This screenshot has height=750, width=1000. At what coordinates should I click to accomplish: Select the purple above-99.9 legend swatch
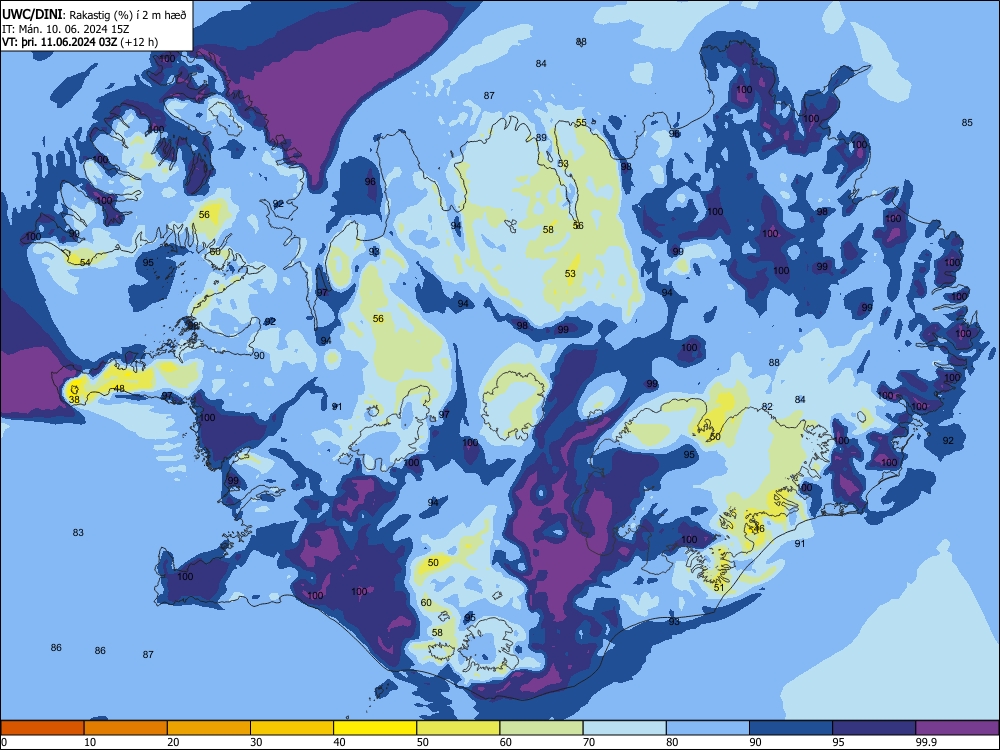tap(957, 728)
